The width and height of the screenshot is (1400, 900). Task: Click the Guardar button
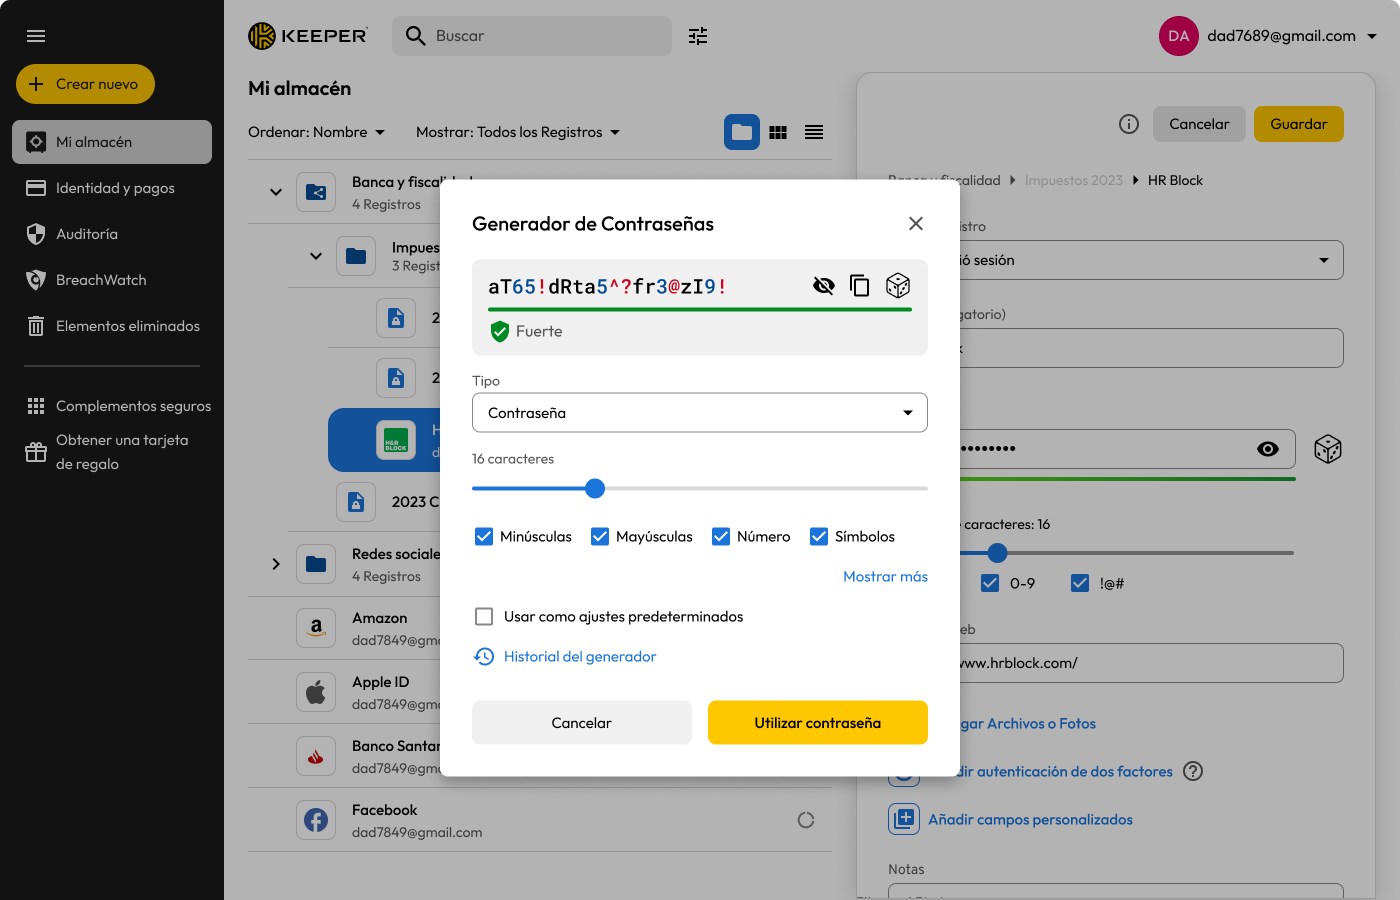1299,124
